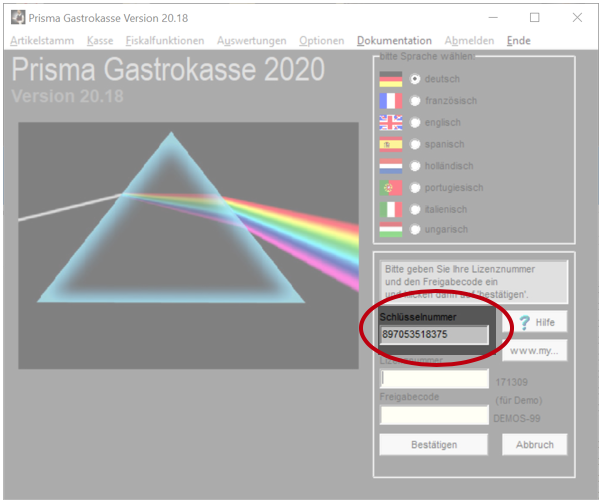The width and height of the screenshot is (603, 503).
Task: Click the demo license number 171309
Action: (511, 382)
